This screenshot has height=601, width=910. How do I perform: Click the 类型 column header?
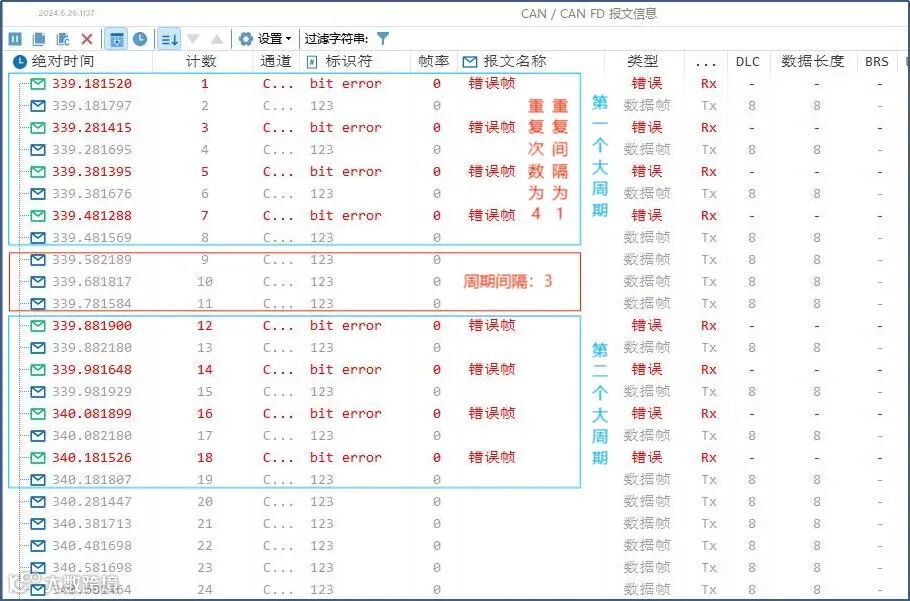pos(642,61)
